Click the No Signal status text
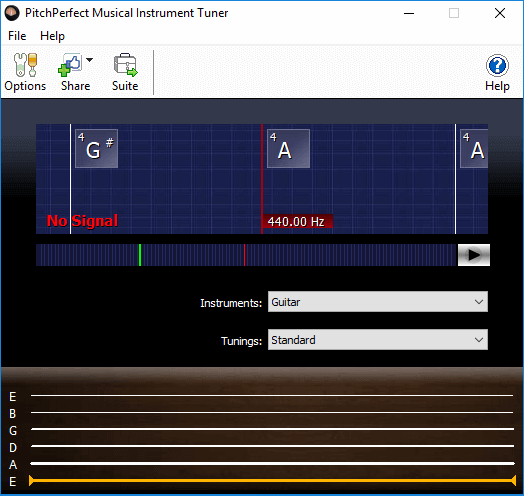 82,221
